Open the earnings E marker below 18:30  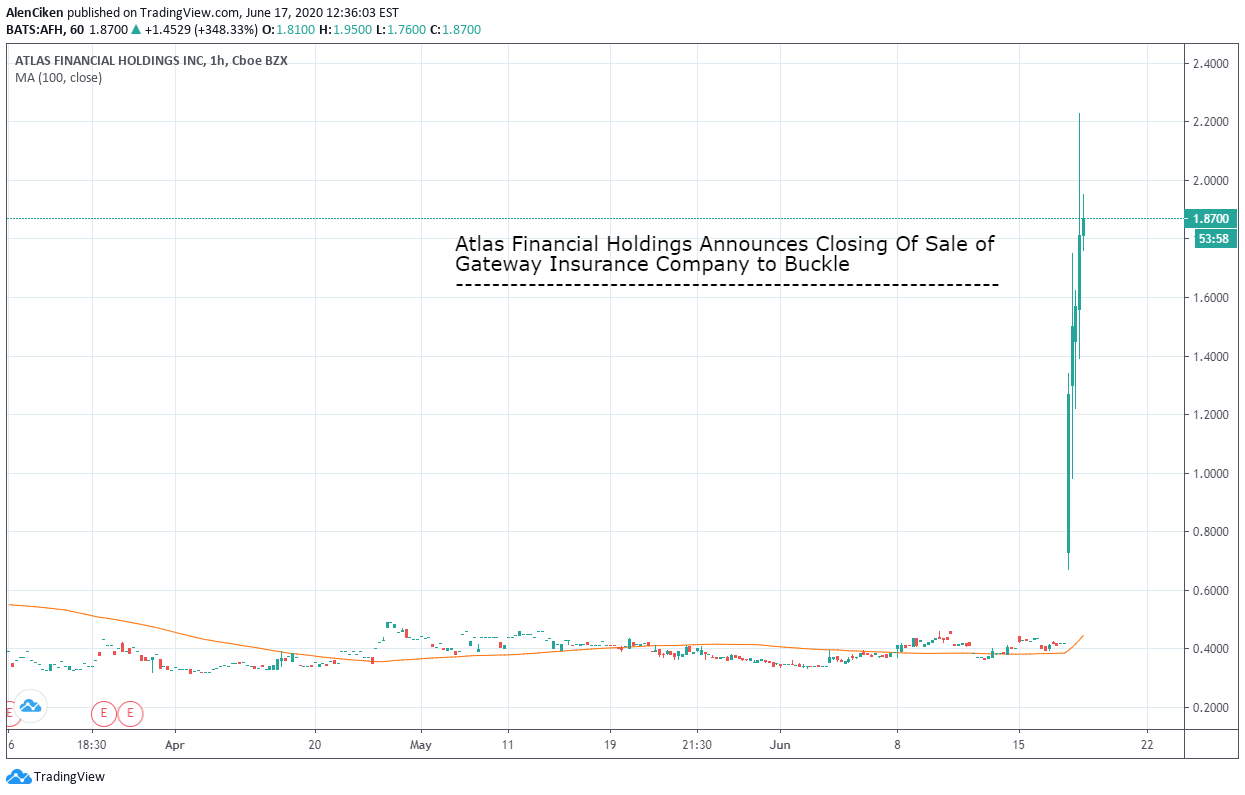tap(103, 714)
